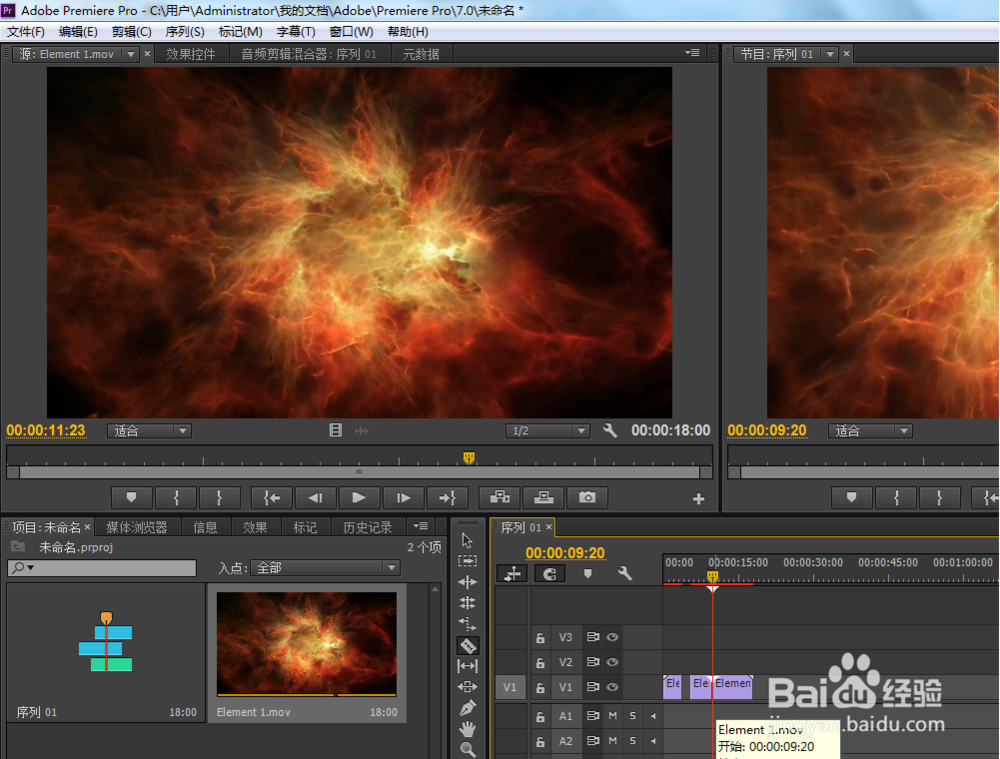Screen dimensions: 1000x759
Task: Toggle lock on V1 track
Action: click(540, 688)
